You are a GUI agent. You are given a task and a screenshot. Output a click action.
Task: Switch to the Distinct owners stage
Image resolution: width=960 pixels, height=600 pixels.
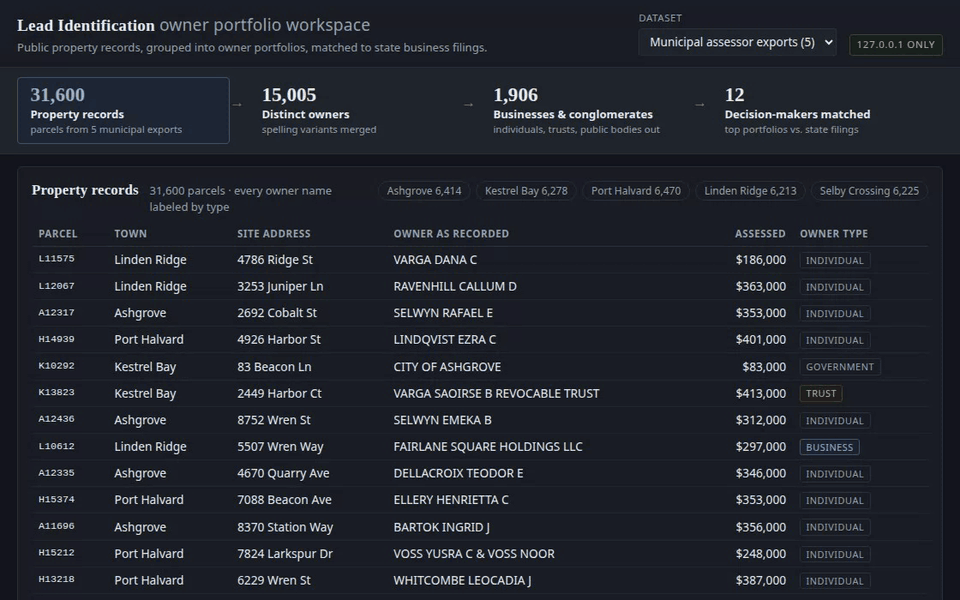tap(354, 110)
